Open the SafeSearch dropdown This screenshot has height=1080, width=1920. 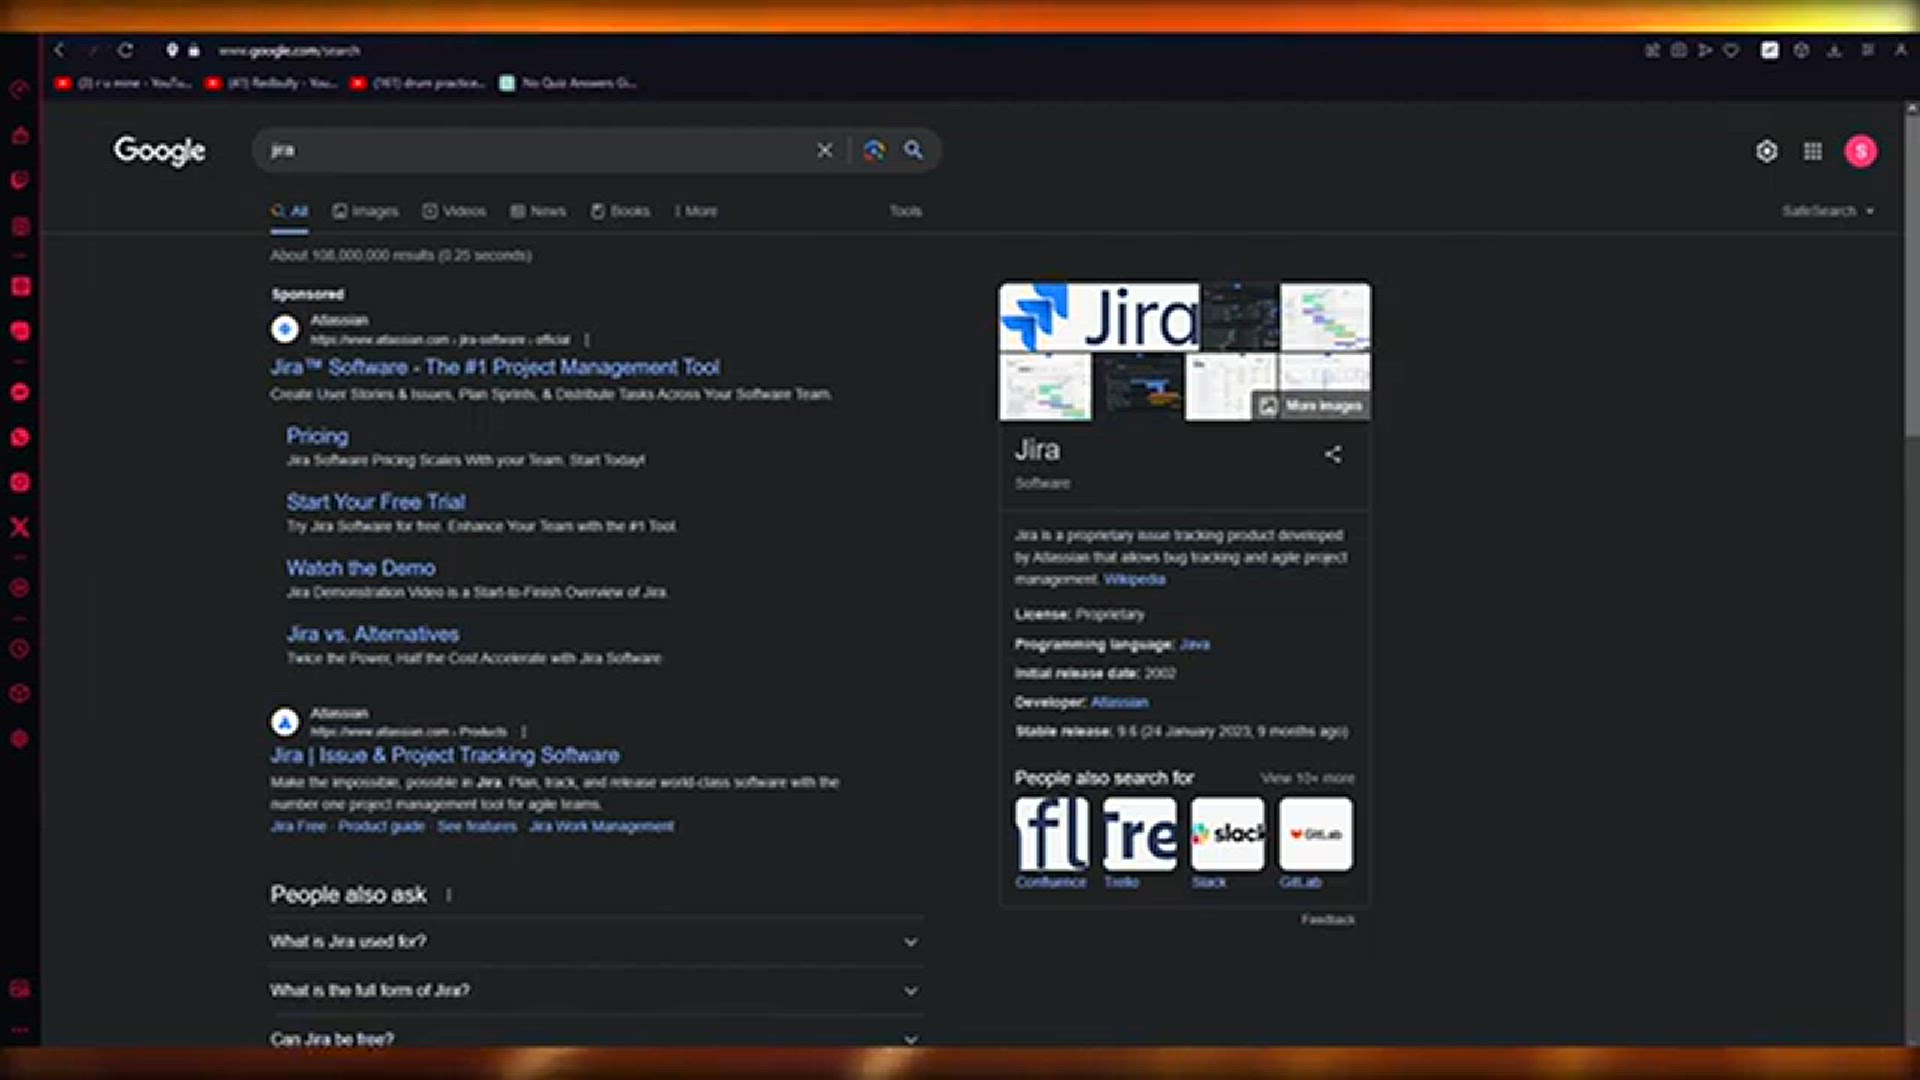(x=1827, y=211)
